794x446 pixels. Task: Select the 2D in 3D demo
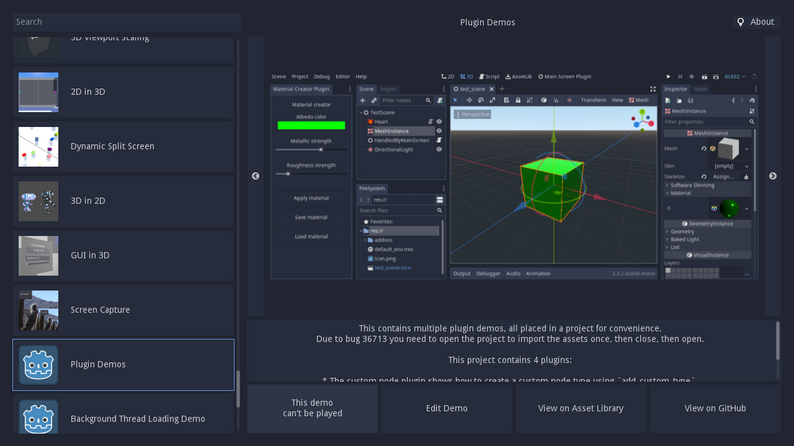[x=123, y=92]
